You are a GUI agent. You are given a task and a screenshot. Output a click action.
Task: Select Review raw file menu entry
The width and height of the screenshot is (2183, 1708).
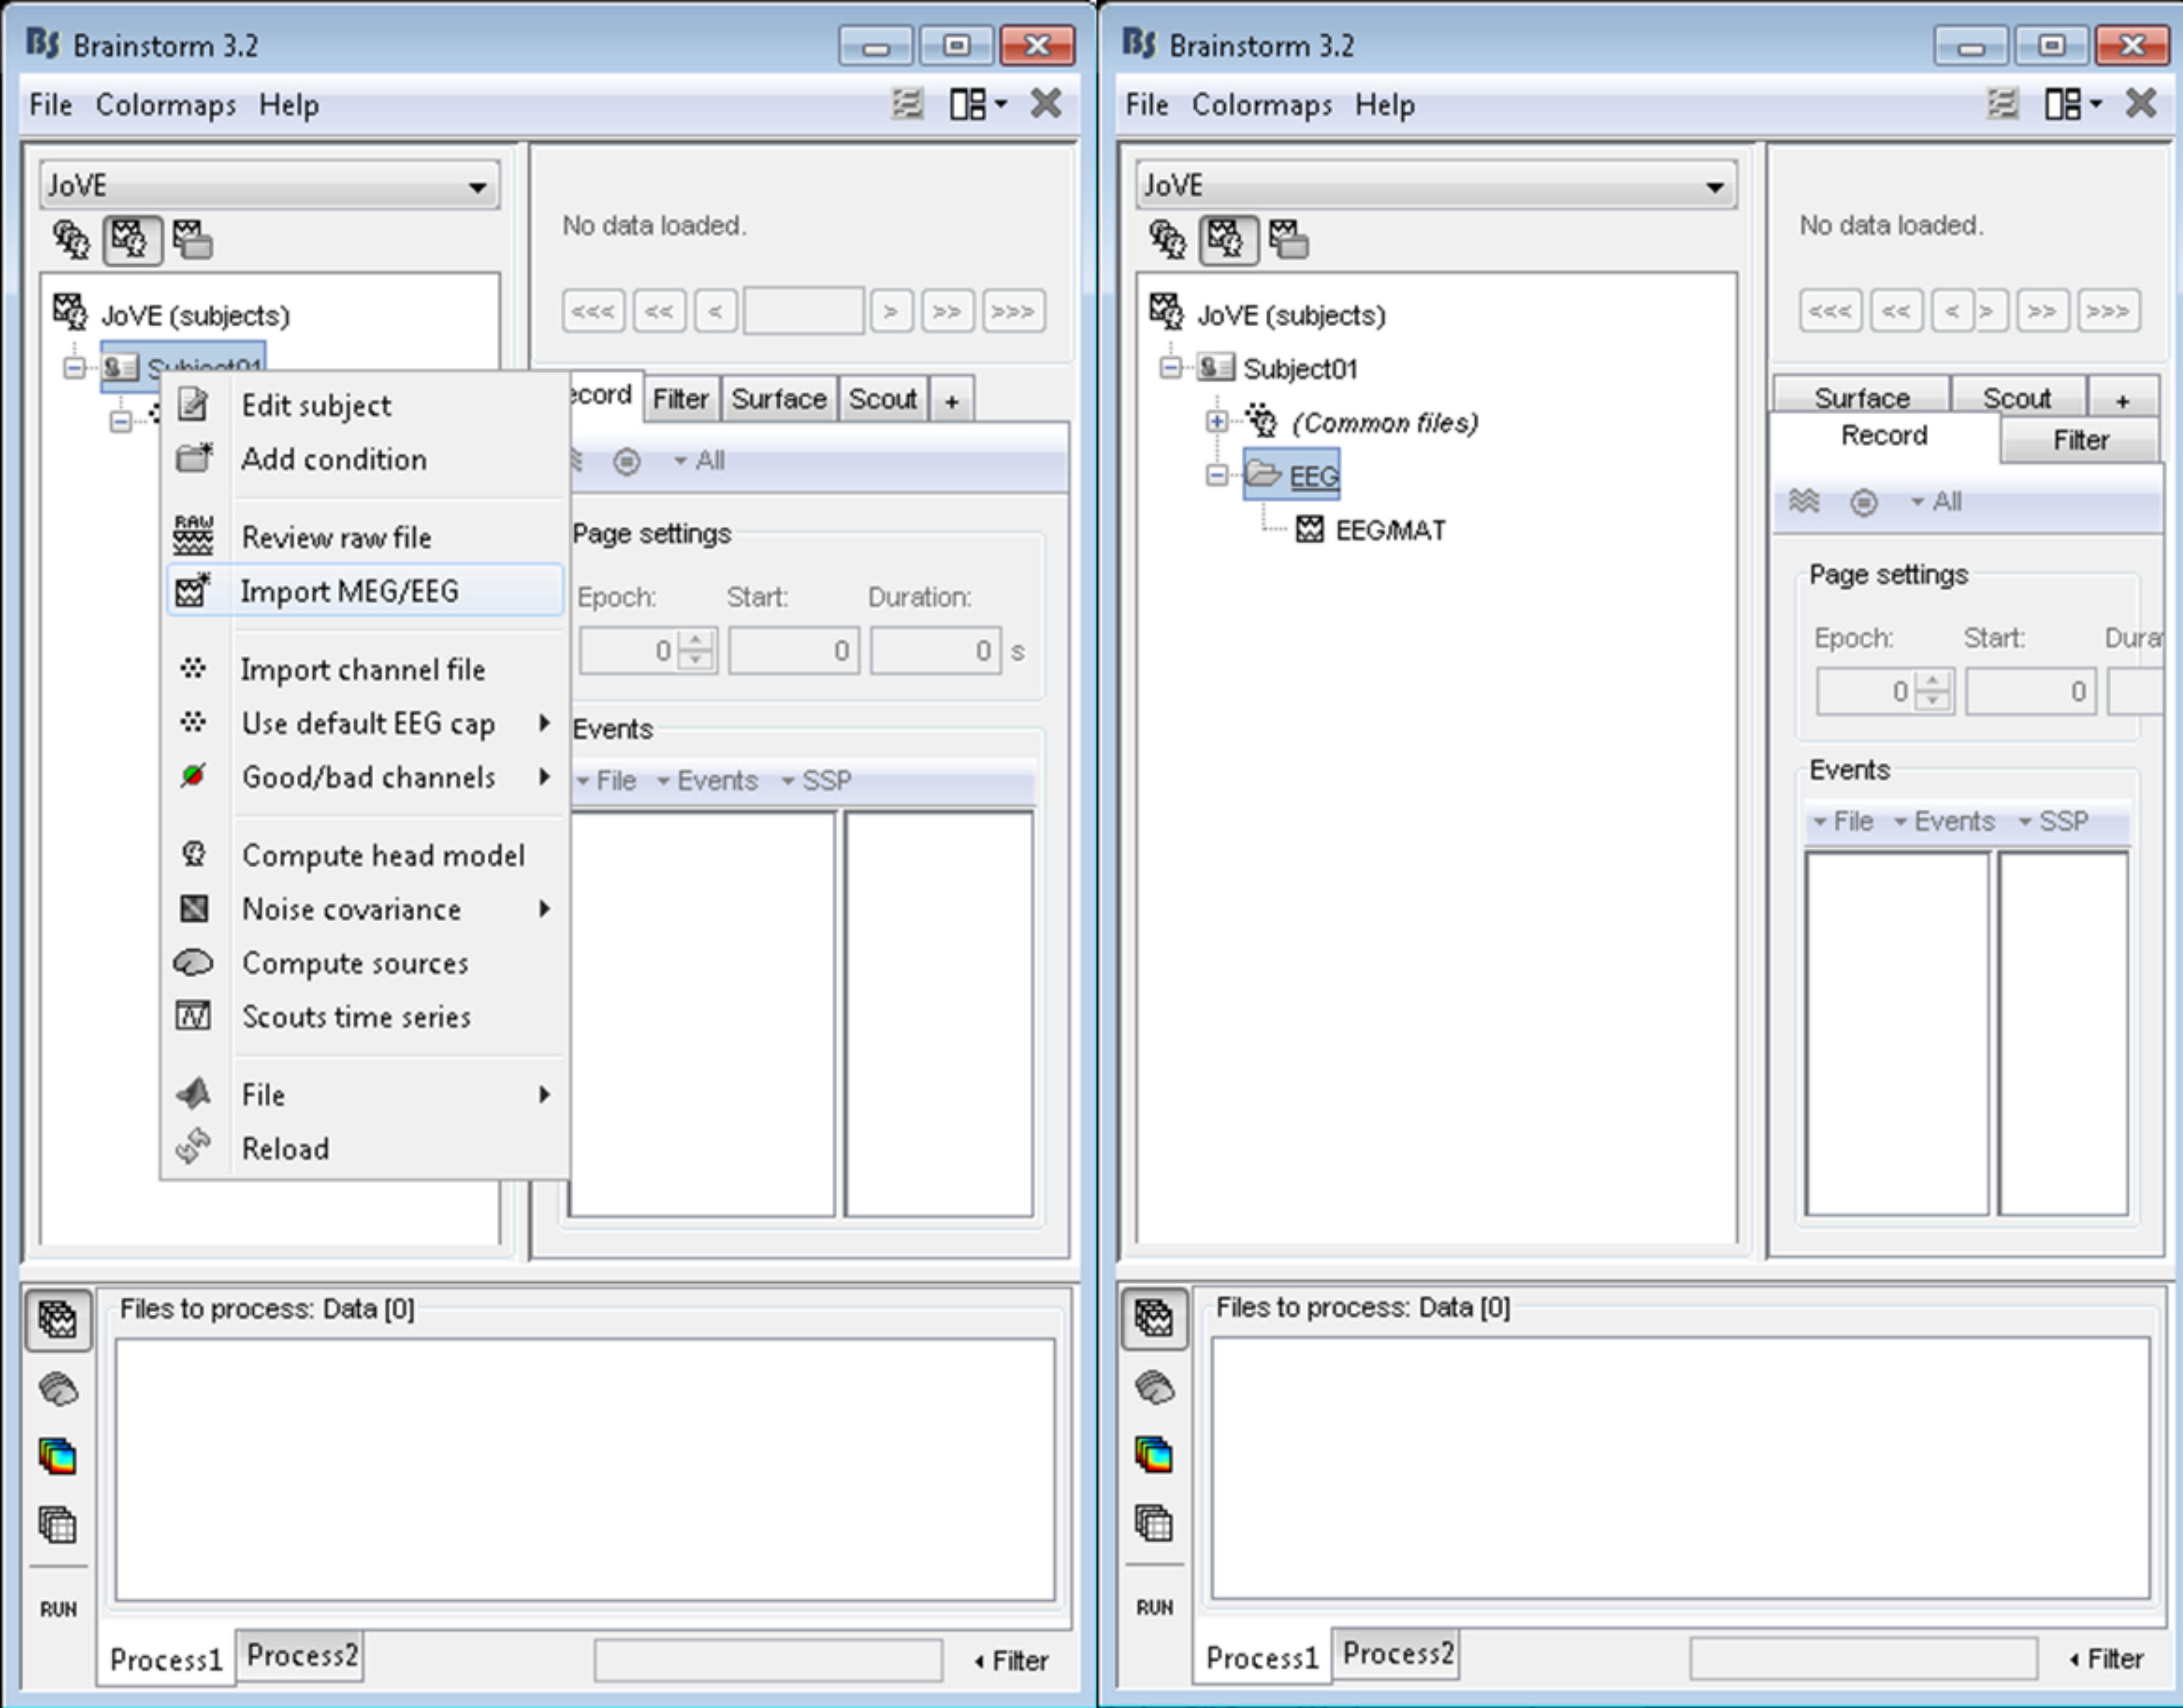[x=336, y=537]
